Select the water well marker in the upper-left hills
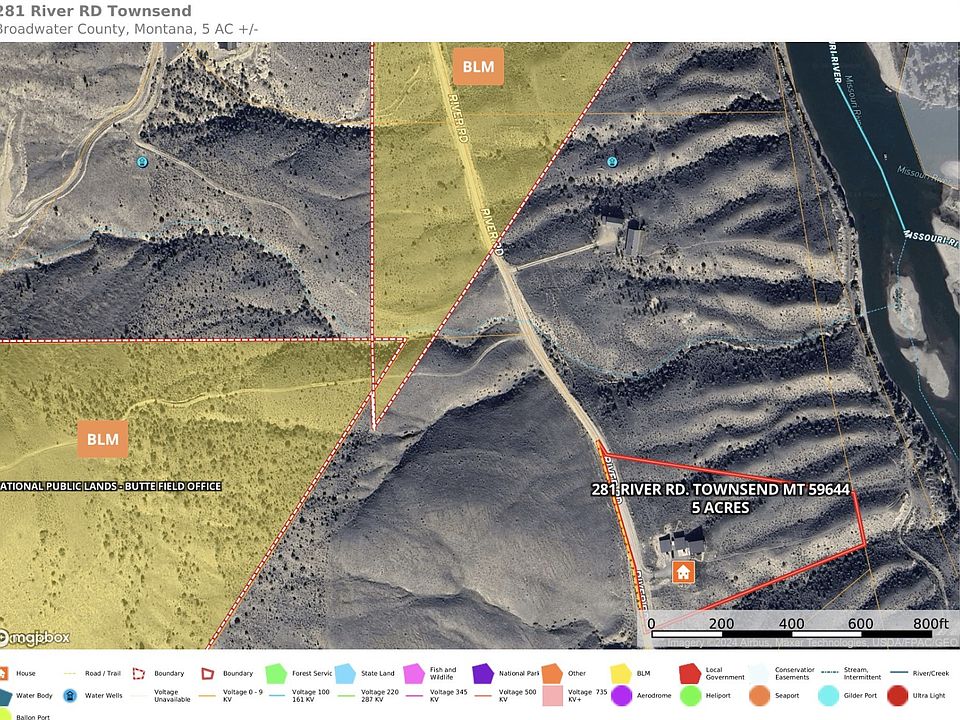Screen dimensions: 960x720 (142, 161)
